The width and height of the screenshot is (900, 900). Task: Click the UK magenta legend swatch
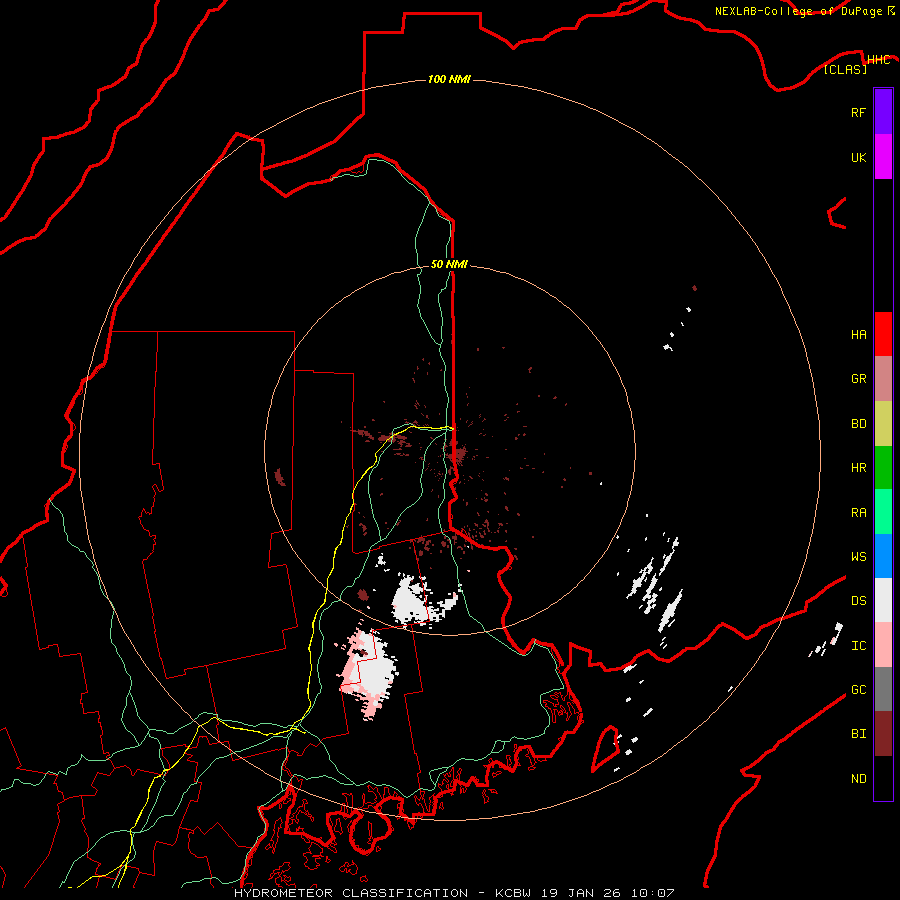click(883, 157)
